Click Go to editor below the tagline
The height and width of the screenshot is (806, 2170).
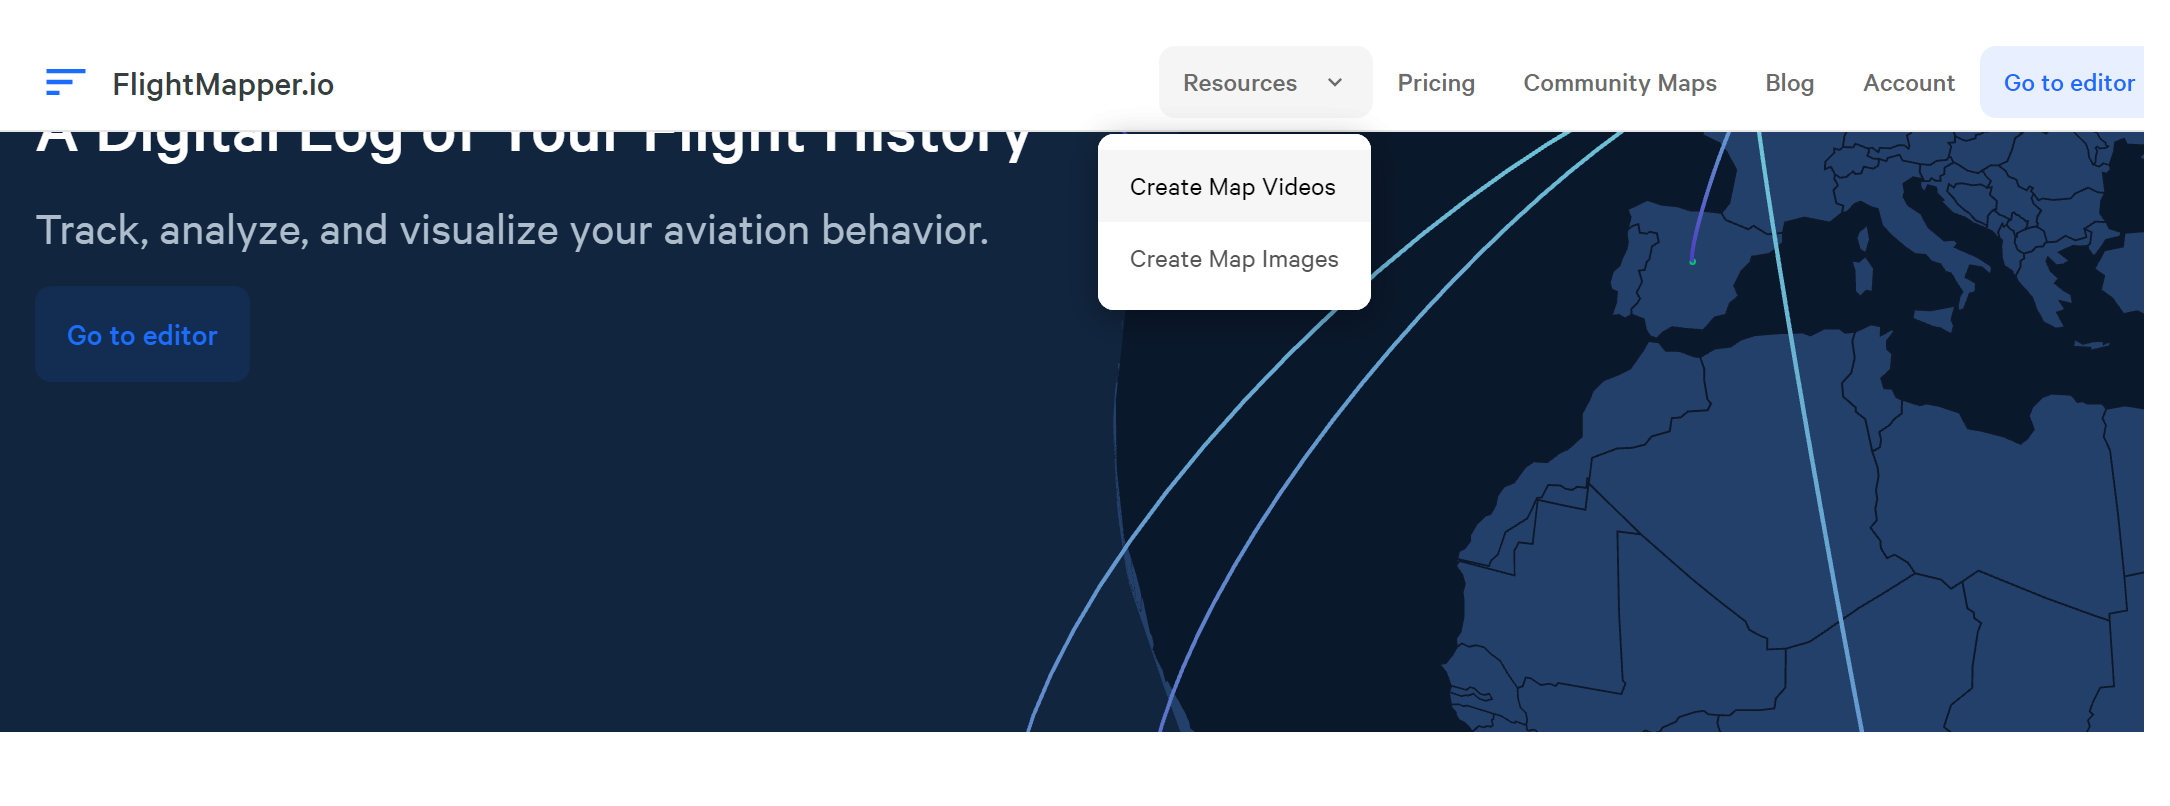[142, 335]
